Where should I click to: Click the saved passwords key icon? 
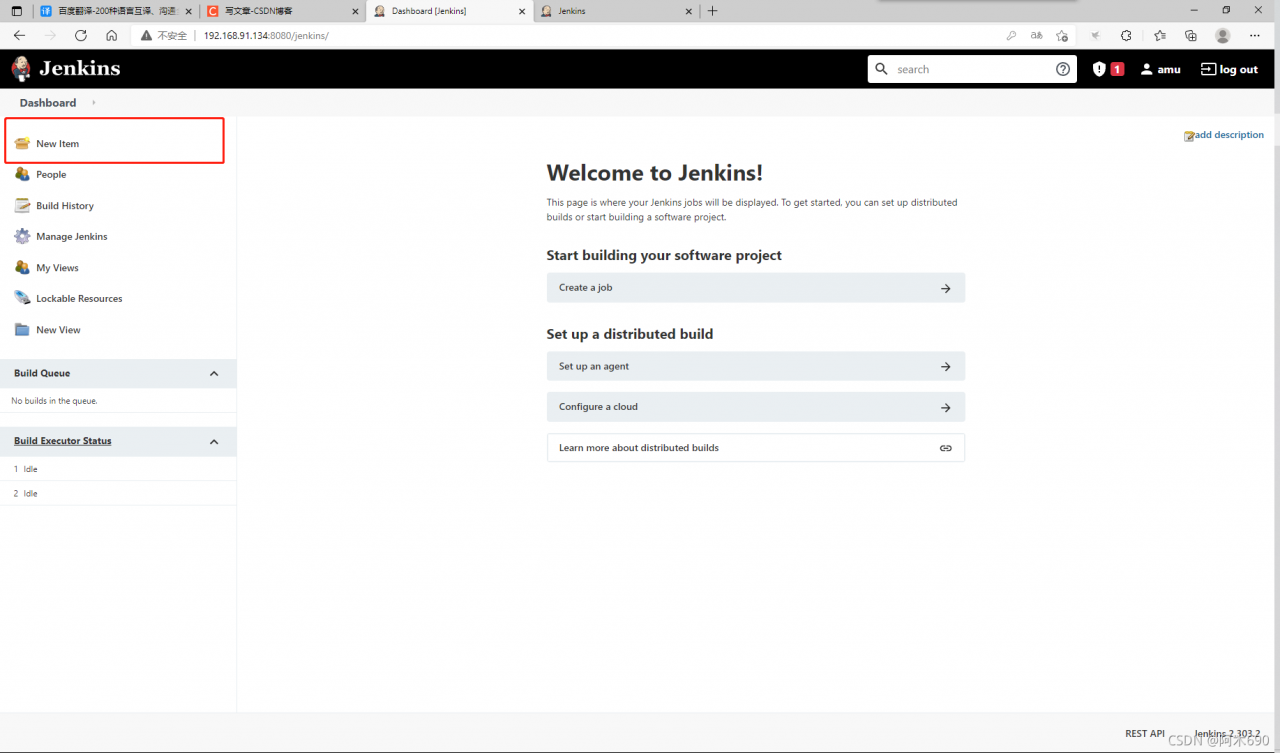pos(1011,35)
